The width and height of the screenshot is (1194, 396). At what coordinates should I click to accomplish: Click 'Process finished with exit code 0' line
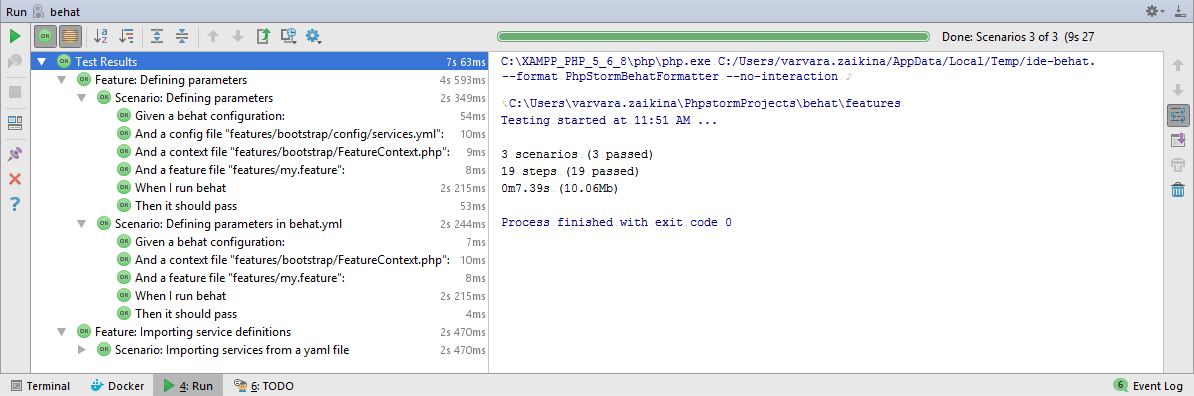pyautogui.click(x=616, y=222)
